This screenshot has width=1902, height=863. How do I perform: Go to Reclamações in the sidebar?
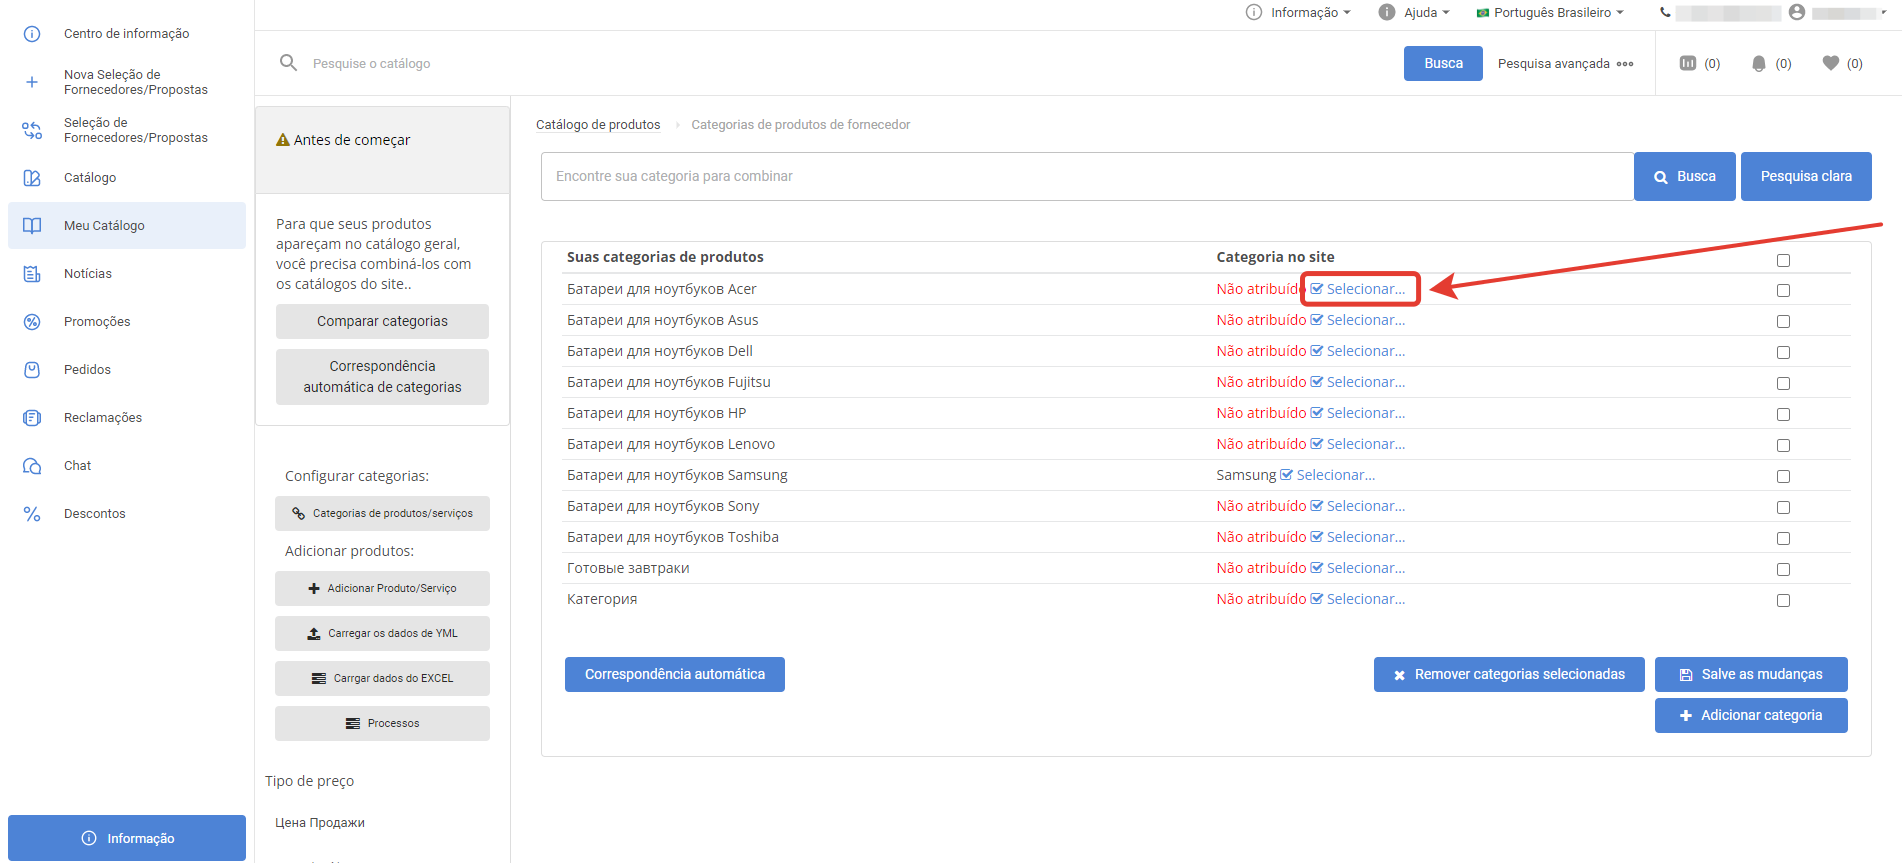pos(103,418)
